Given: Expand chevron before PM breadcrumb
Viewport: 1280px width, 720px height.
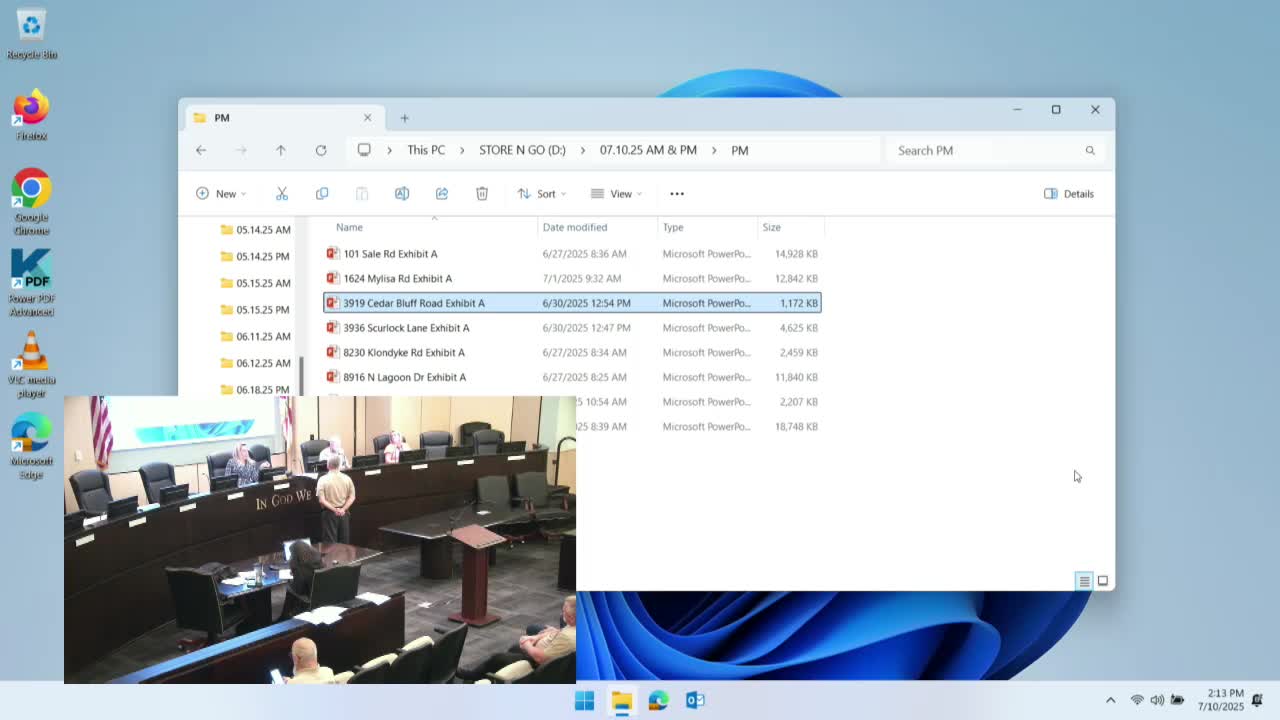Looking at the screenshot, I should 714,150.
